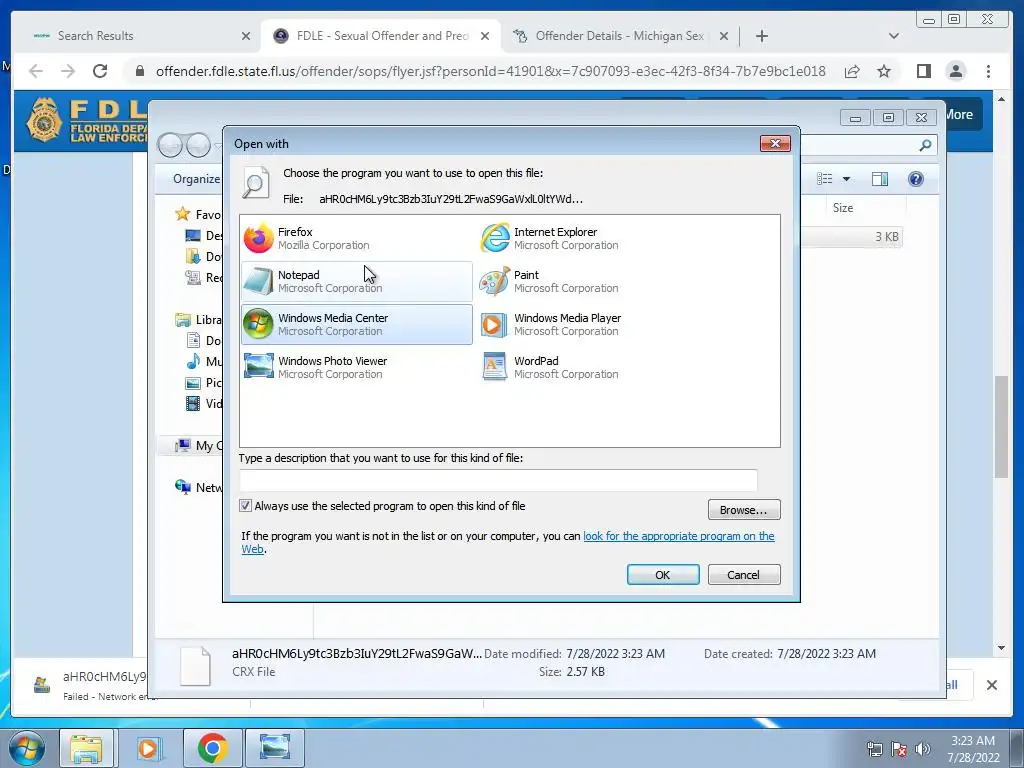1024x768 pixels.
Task: Confirm with the OK button
Action: pos(663,575)
